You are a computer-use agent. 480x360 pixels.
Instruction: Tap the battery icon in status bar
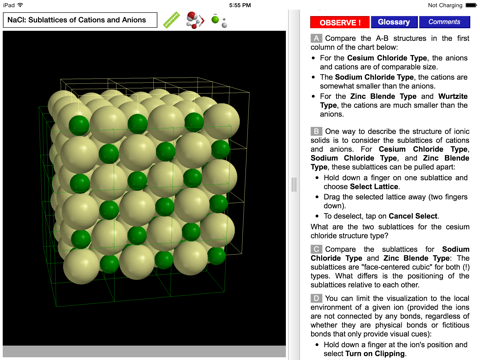tap(471, 5)
